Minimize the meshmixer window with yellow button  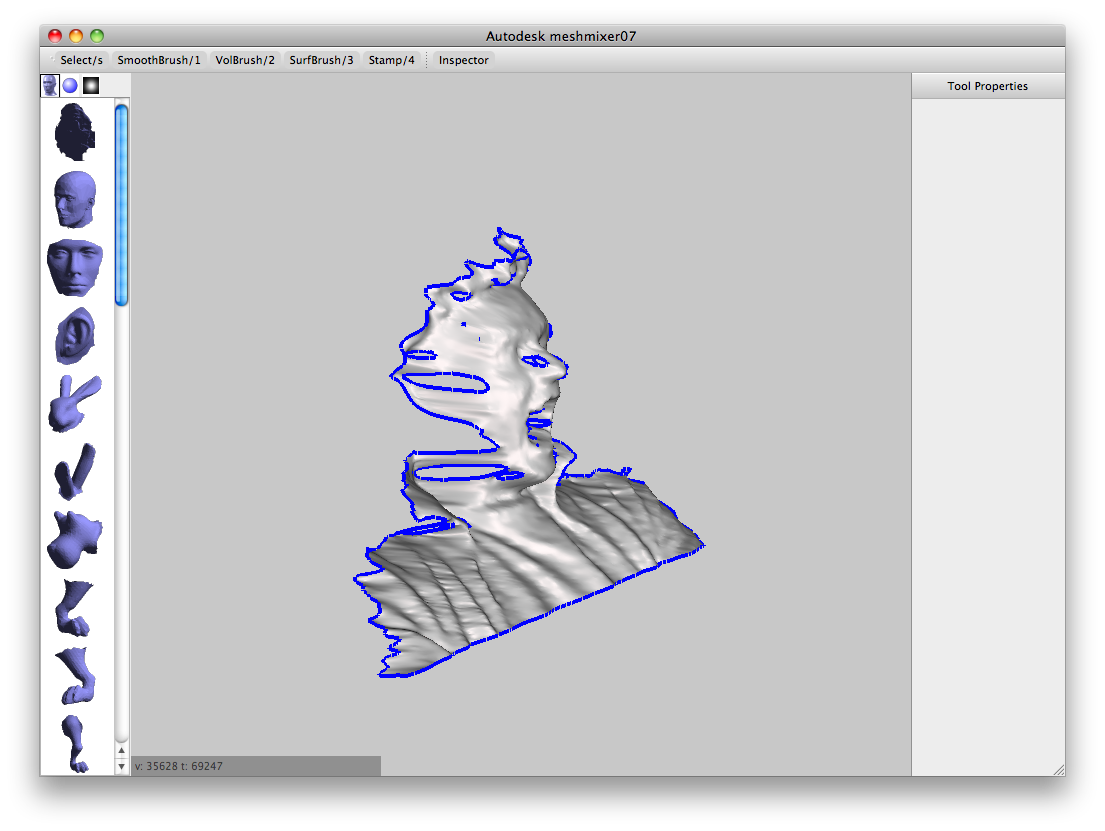tap(76, 35)
